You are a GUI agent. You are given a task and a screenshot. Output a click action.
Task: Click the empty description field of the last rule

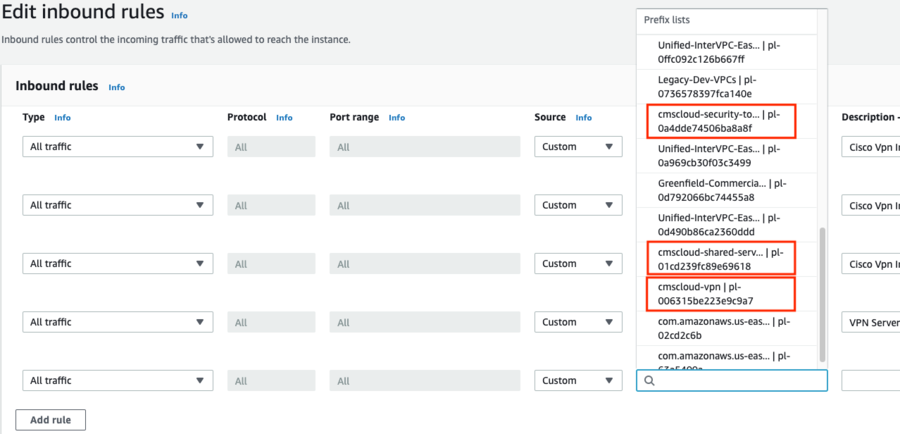coord(870,381)
